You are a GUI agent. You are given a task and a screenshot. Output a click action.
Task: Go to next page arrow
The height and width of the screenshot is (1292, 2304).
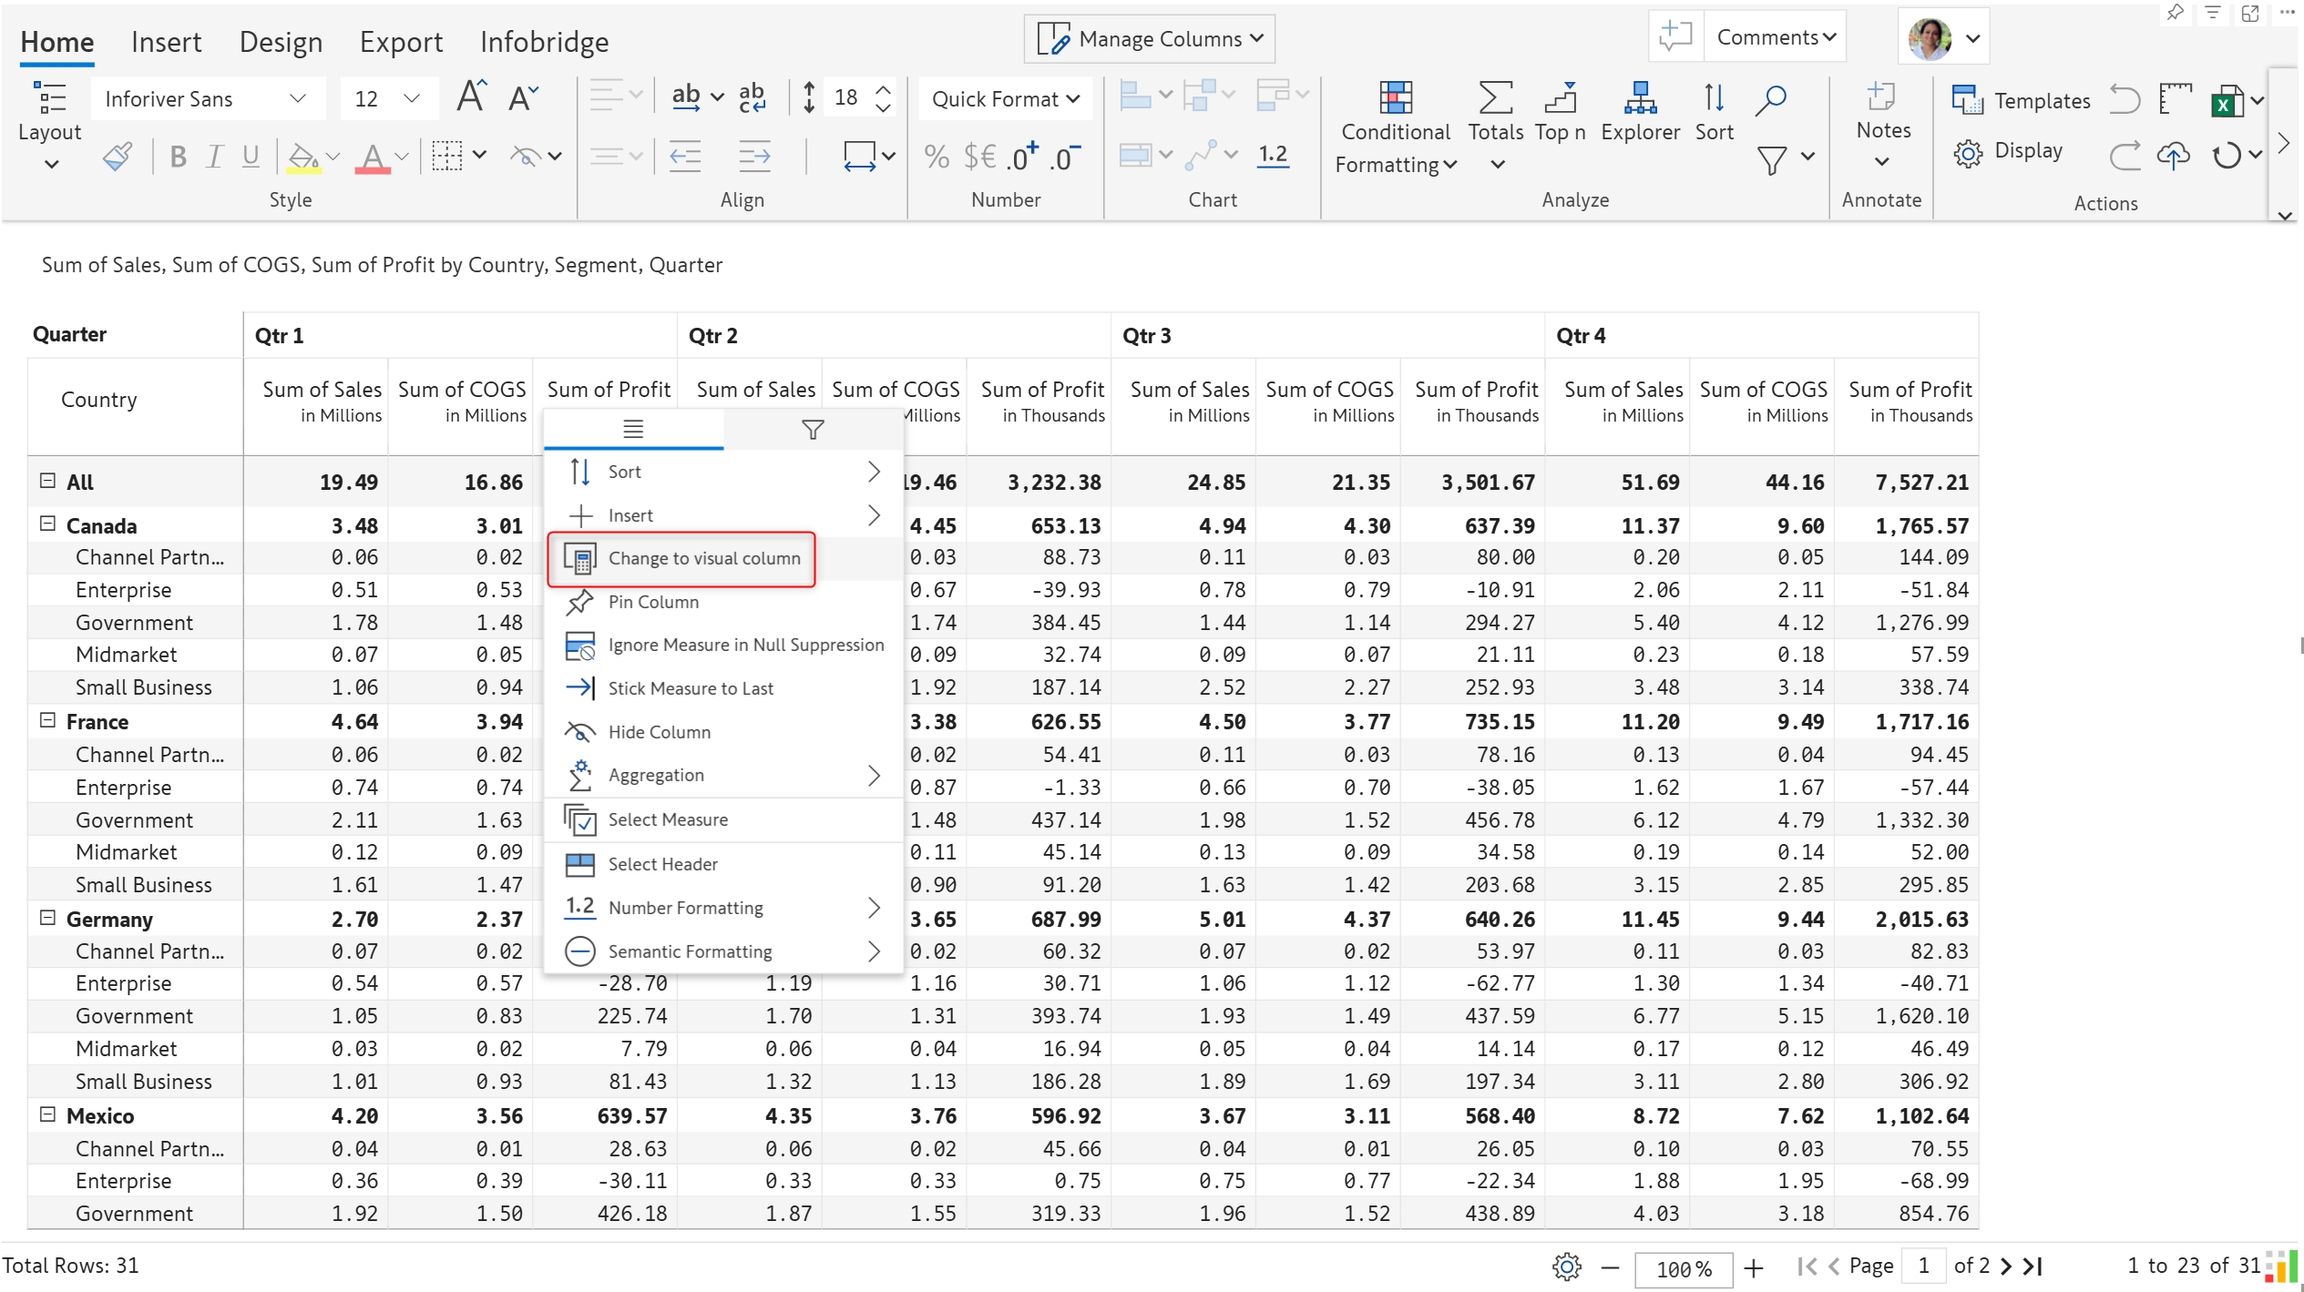click(2006, 1266)
